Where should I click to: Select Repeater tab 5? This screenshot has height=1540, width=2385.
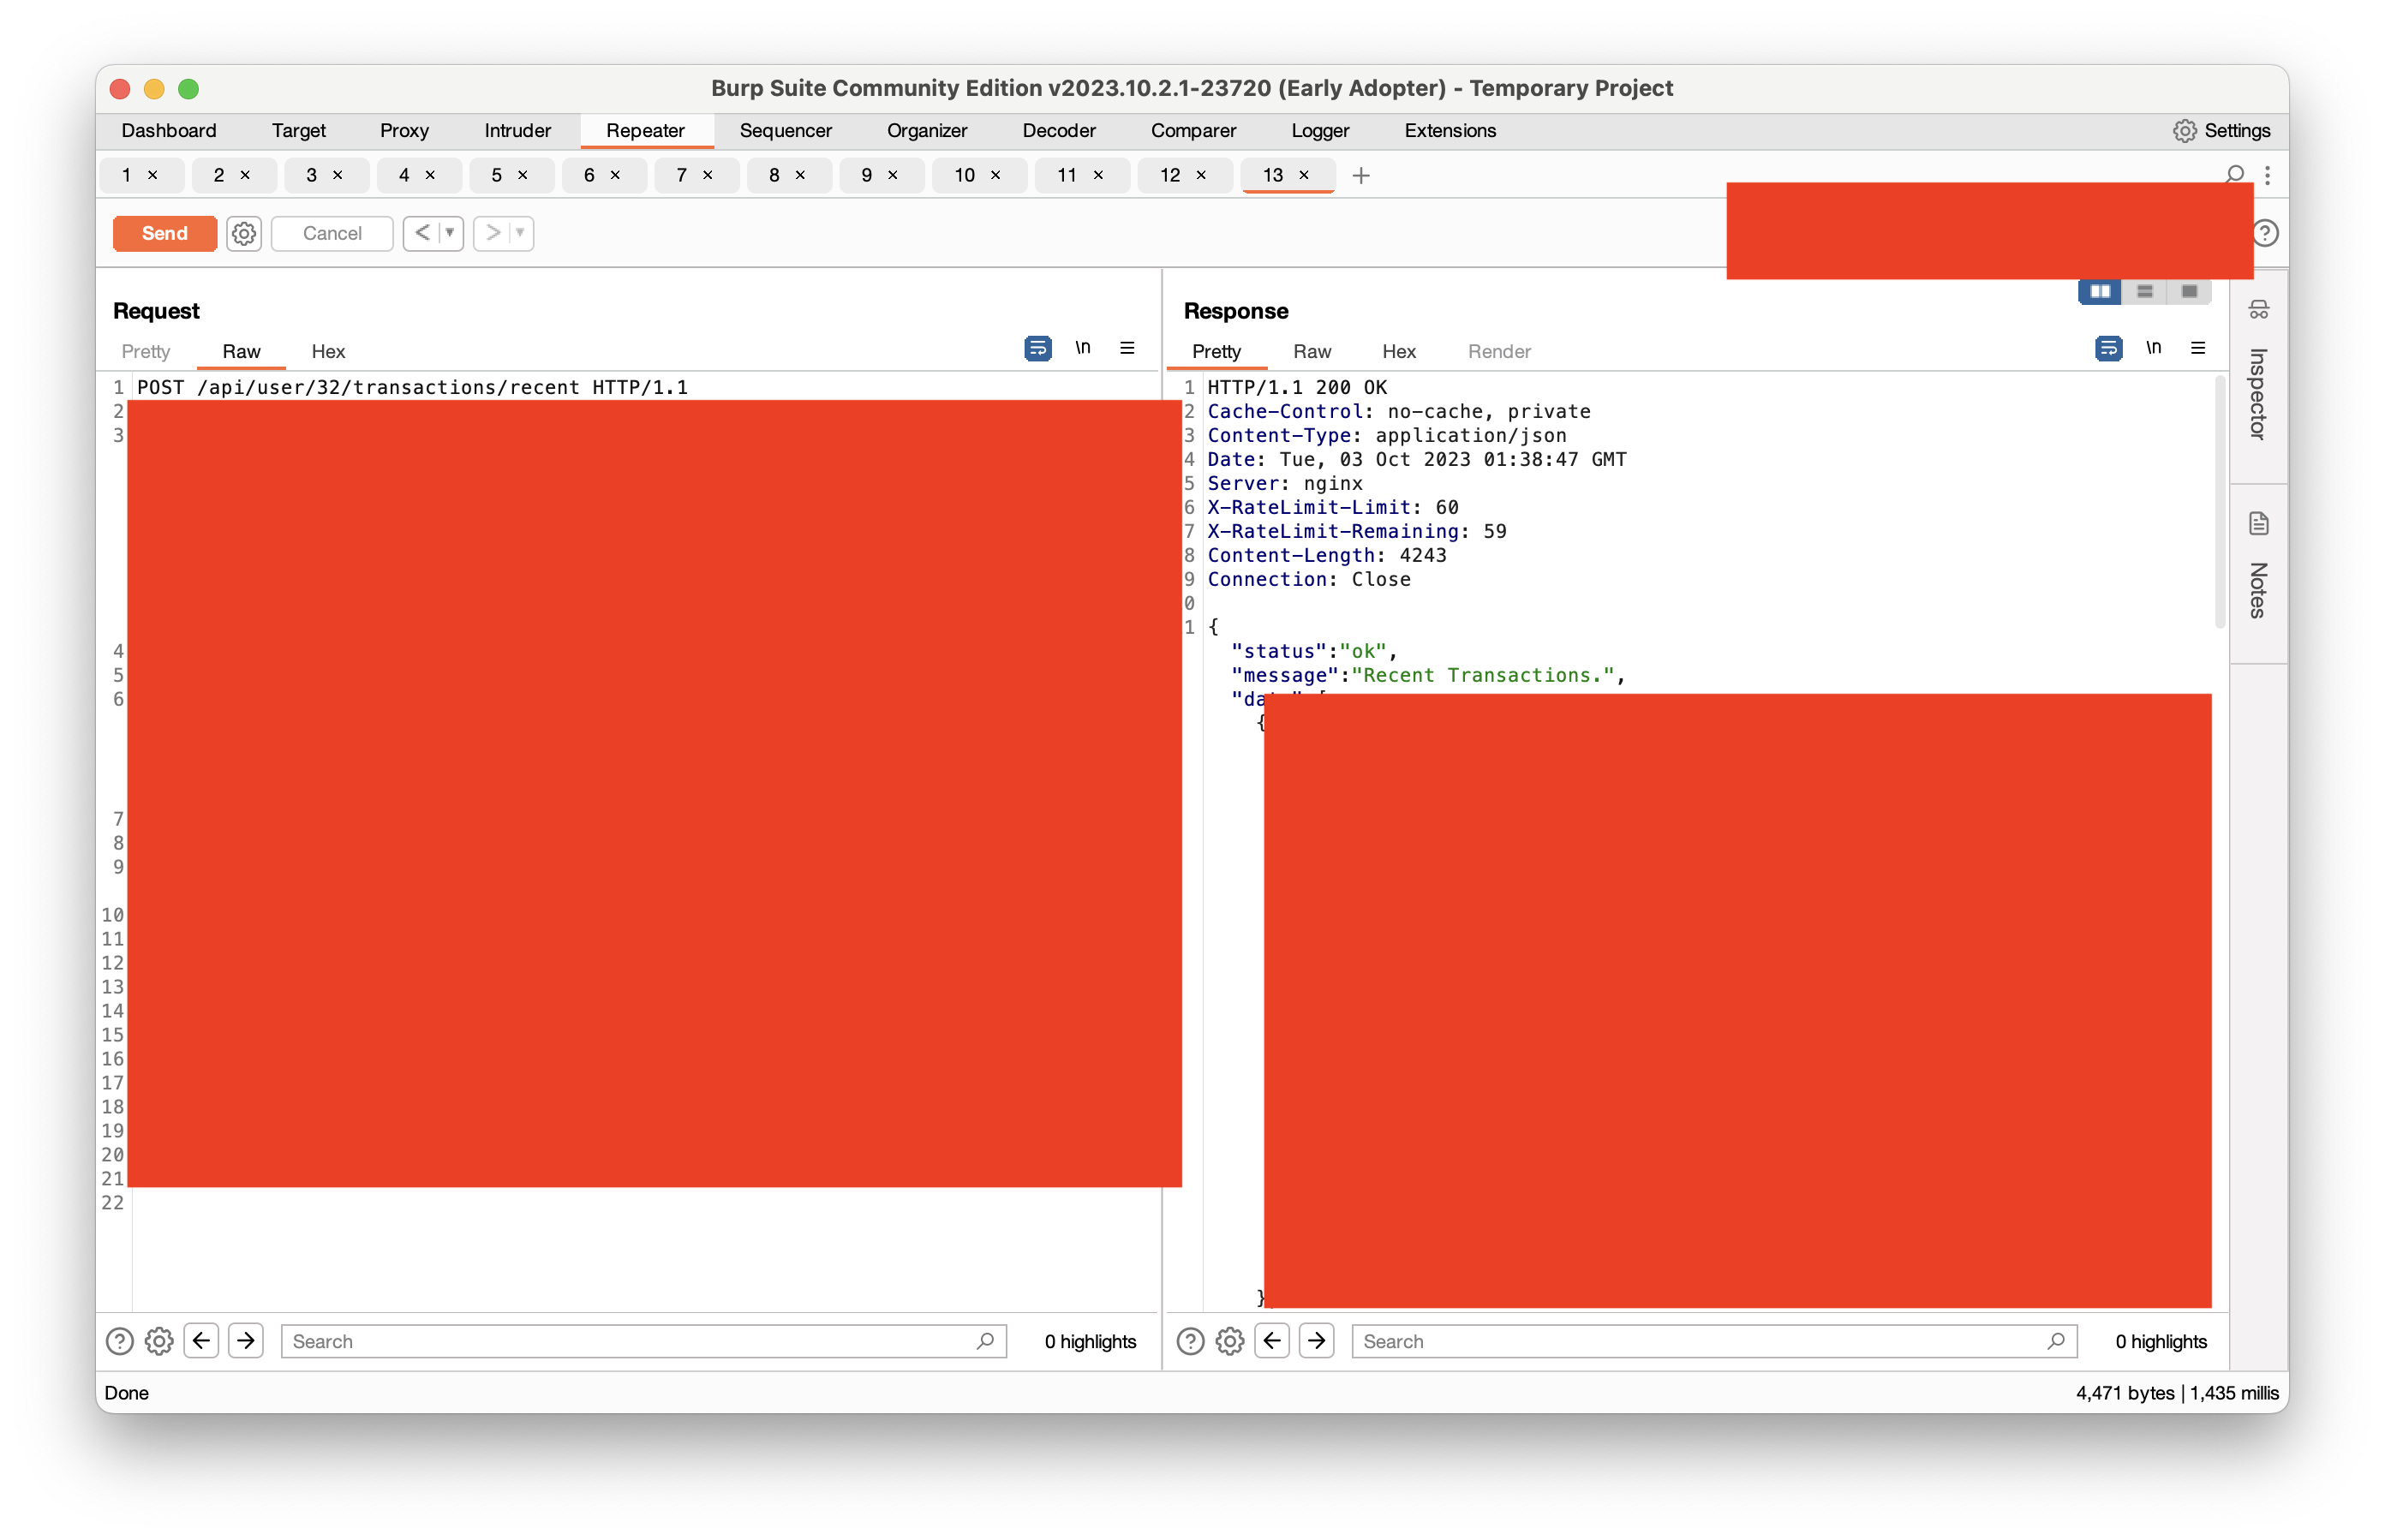[x=496, y=175]
